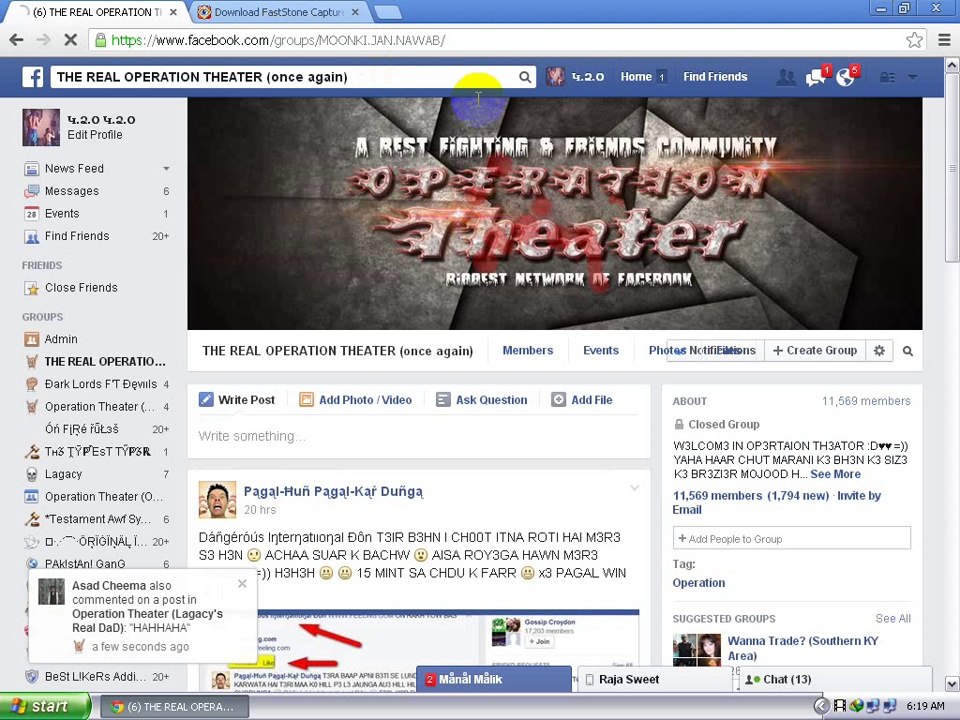Click Ask Question option
Viewport: 960px width, 720px height.
click(x=482, y=400)
